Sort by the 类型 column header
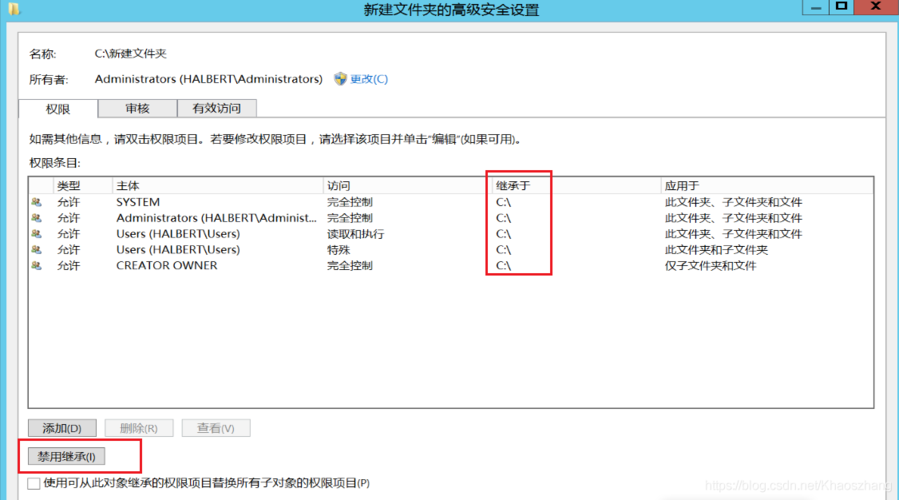Viewport: 899px width, 500px height. [83, 186]
